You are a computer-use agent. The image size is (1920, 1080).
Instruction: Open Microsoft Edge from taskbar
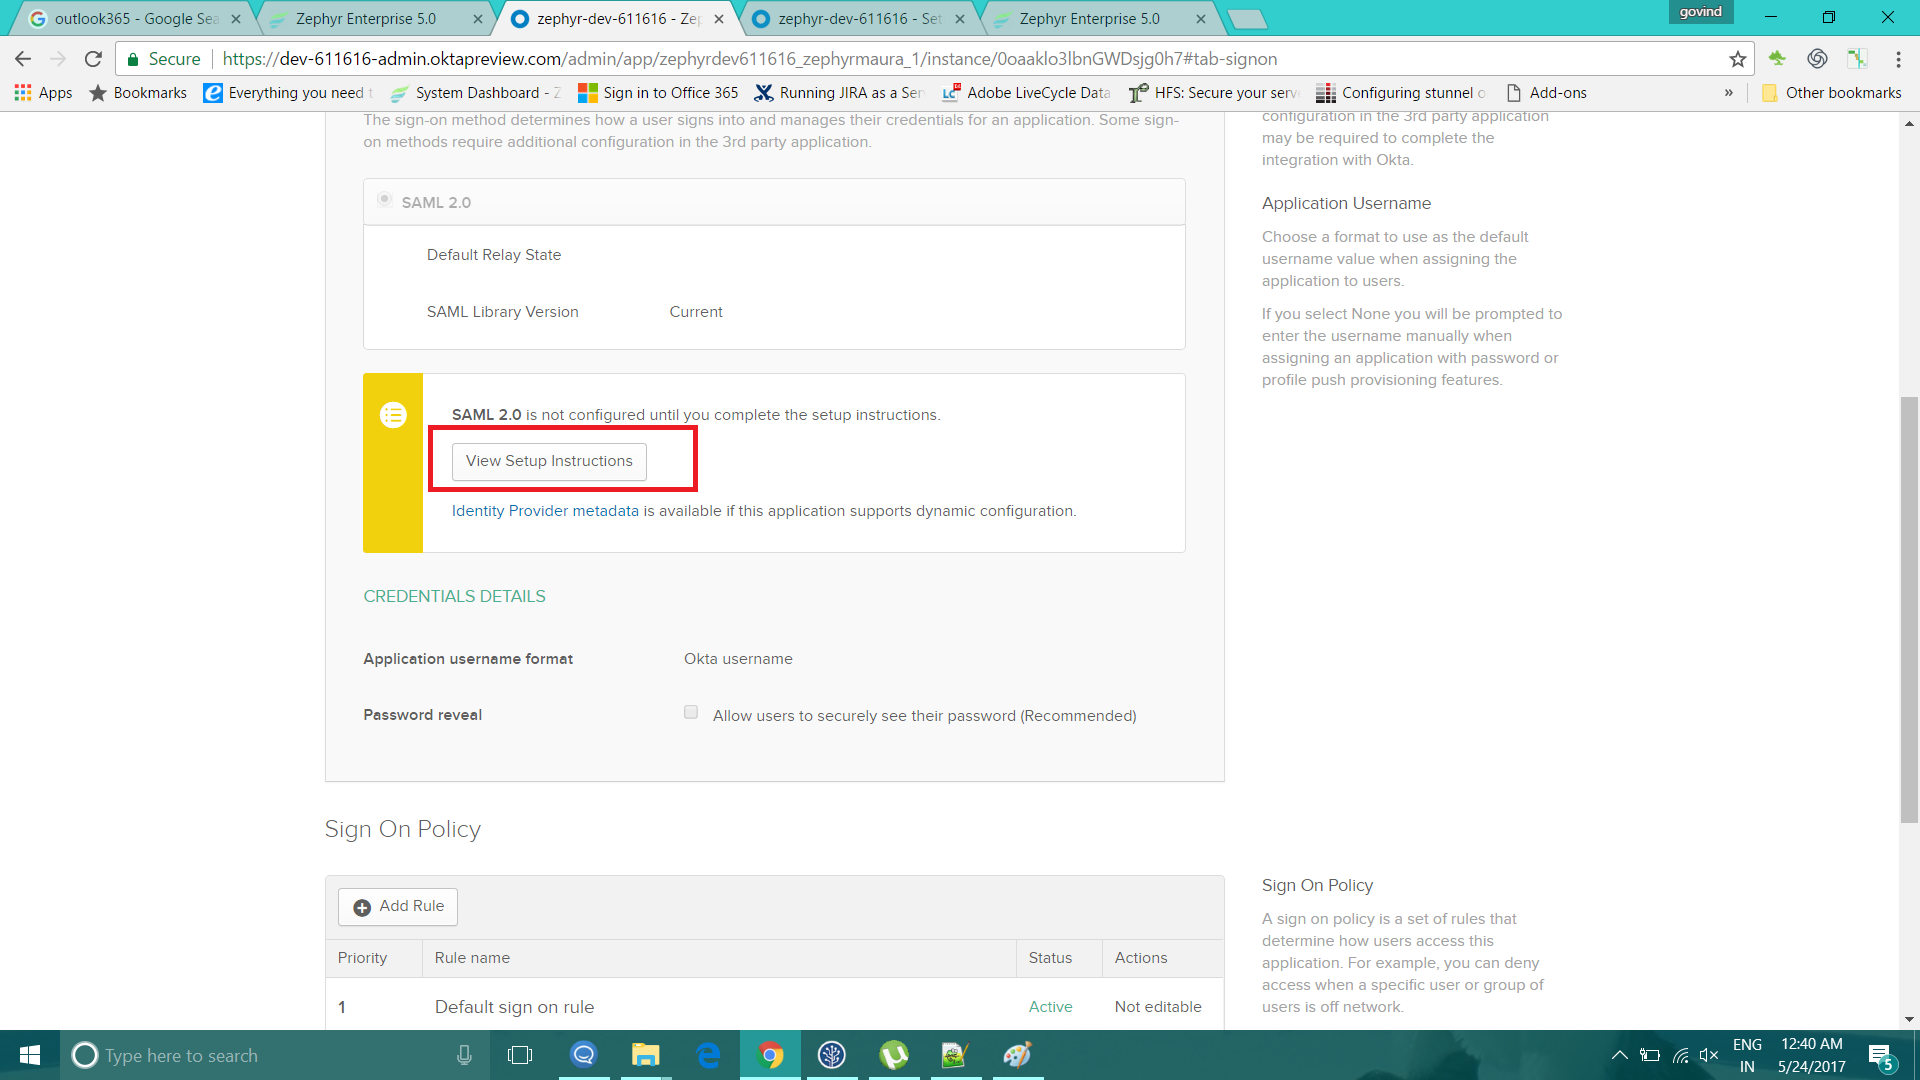click(x=708, y=1055)
